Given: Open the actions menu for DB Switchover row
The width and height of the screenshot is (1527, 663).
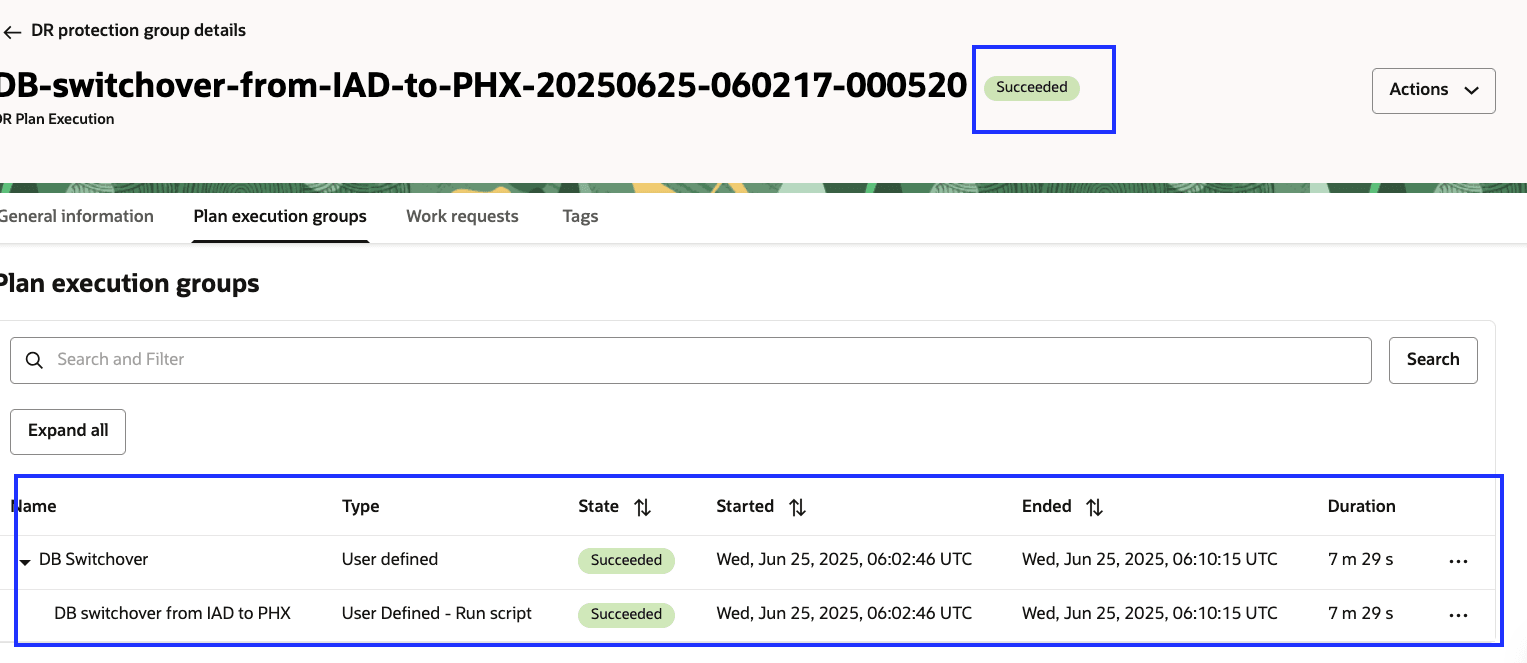Looking at the screenshot, I should tap(1459, 561).
